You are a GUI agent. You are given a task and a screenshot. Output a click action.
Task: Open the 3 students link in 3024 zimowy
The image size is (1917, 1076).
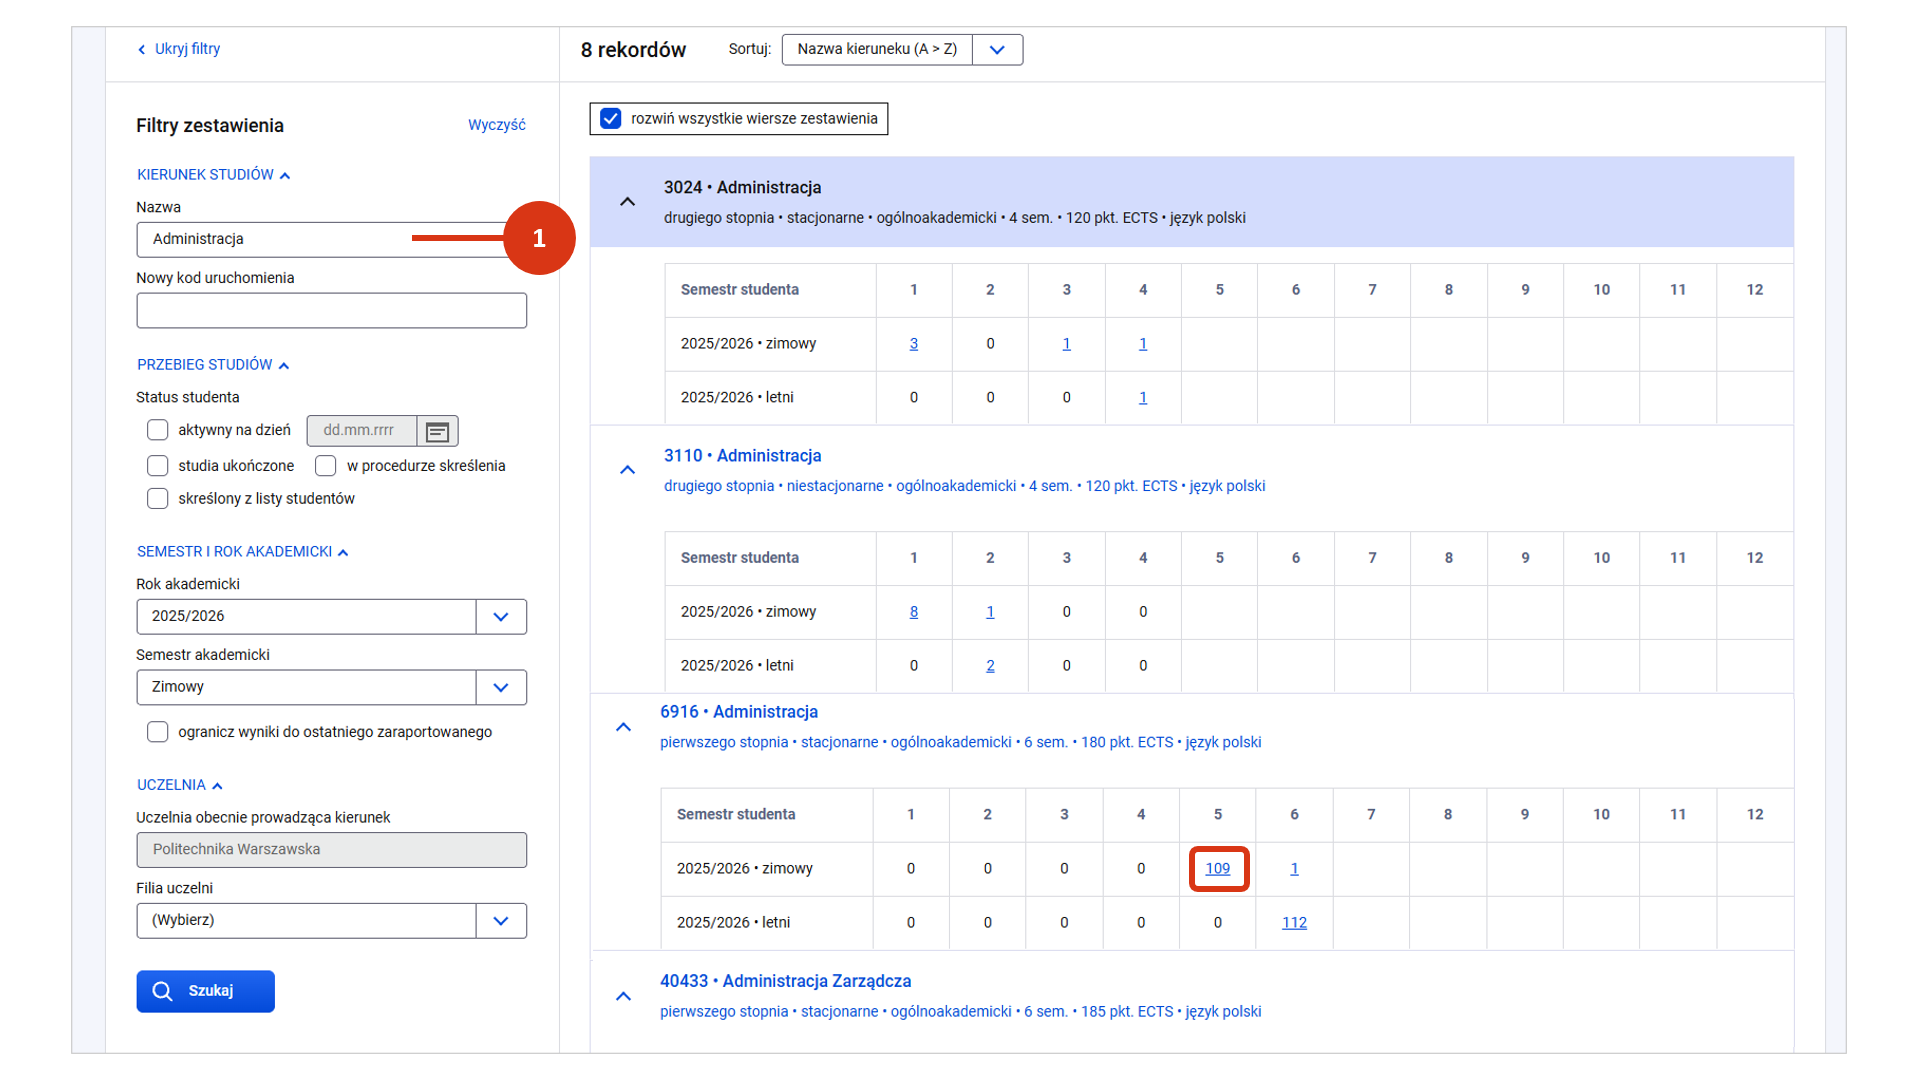click(913, 344)
